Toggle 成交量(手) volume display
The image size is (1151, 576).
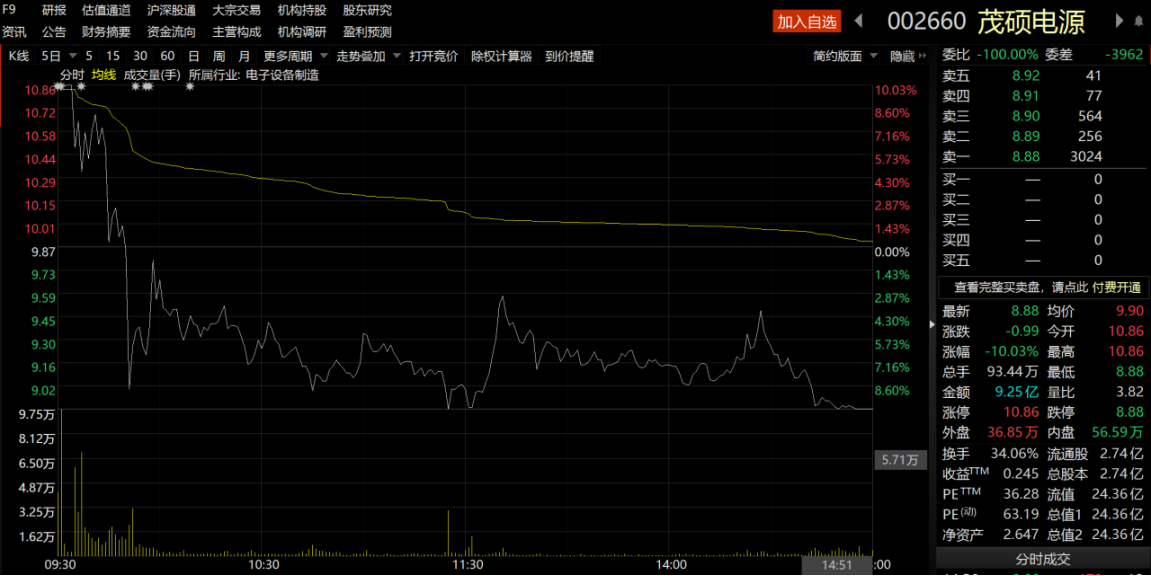[152, 75]
